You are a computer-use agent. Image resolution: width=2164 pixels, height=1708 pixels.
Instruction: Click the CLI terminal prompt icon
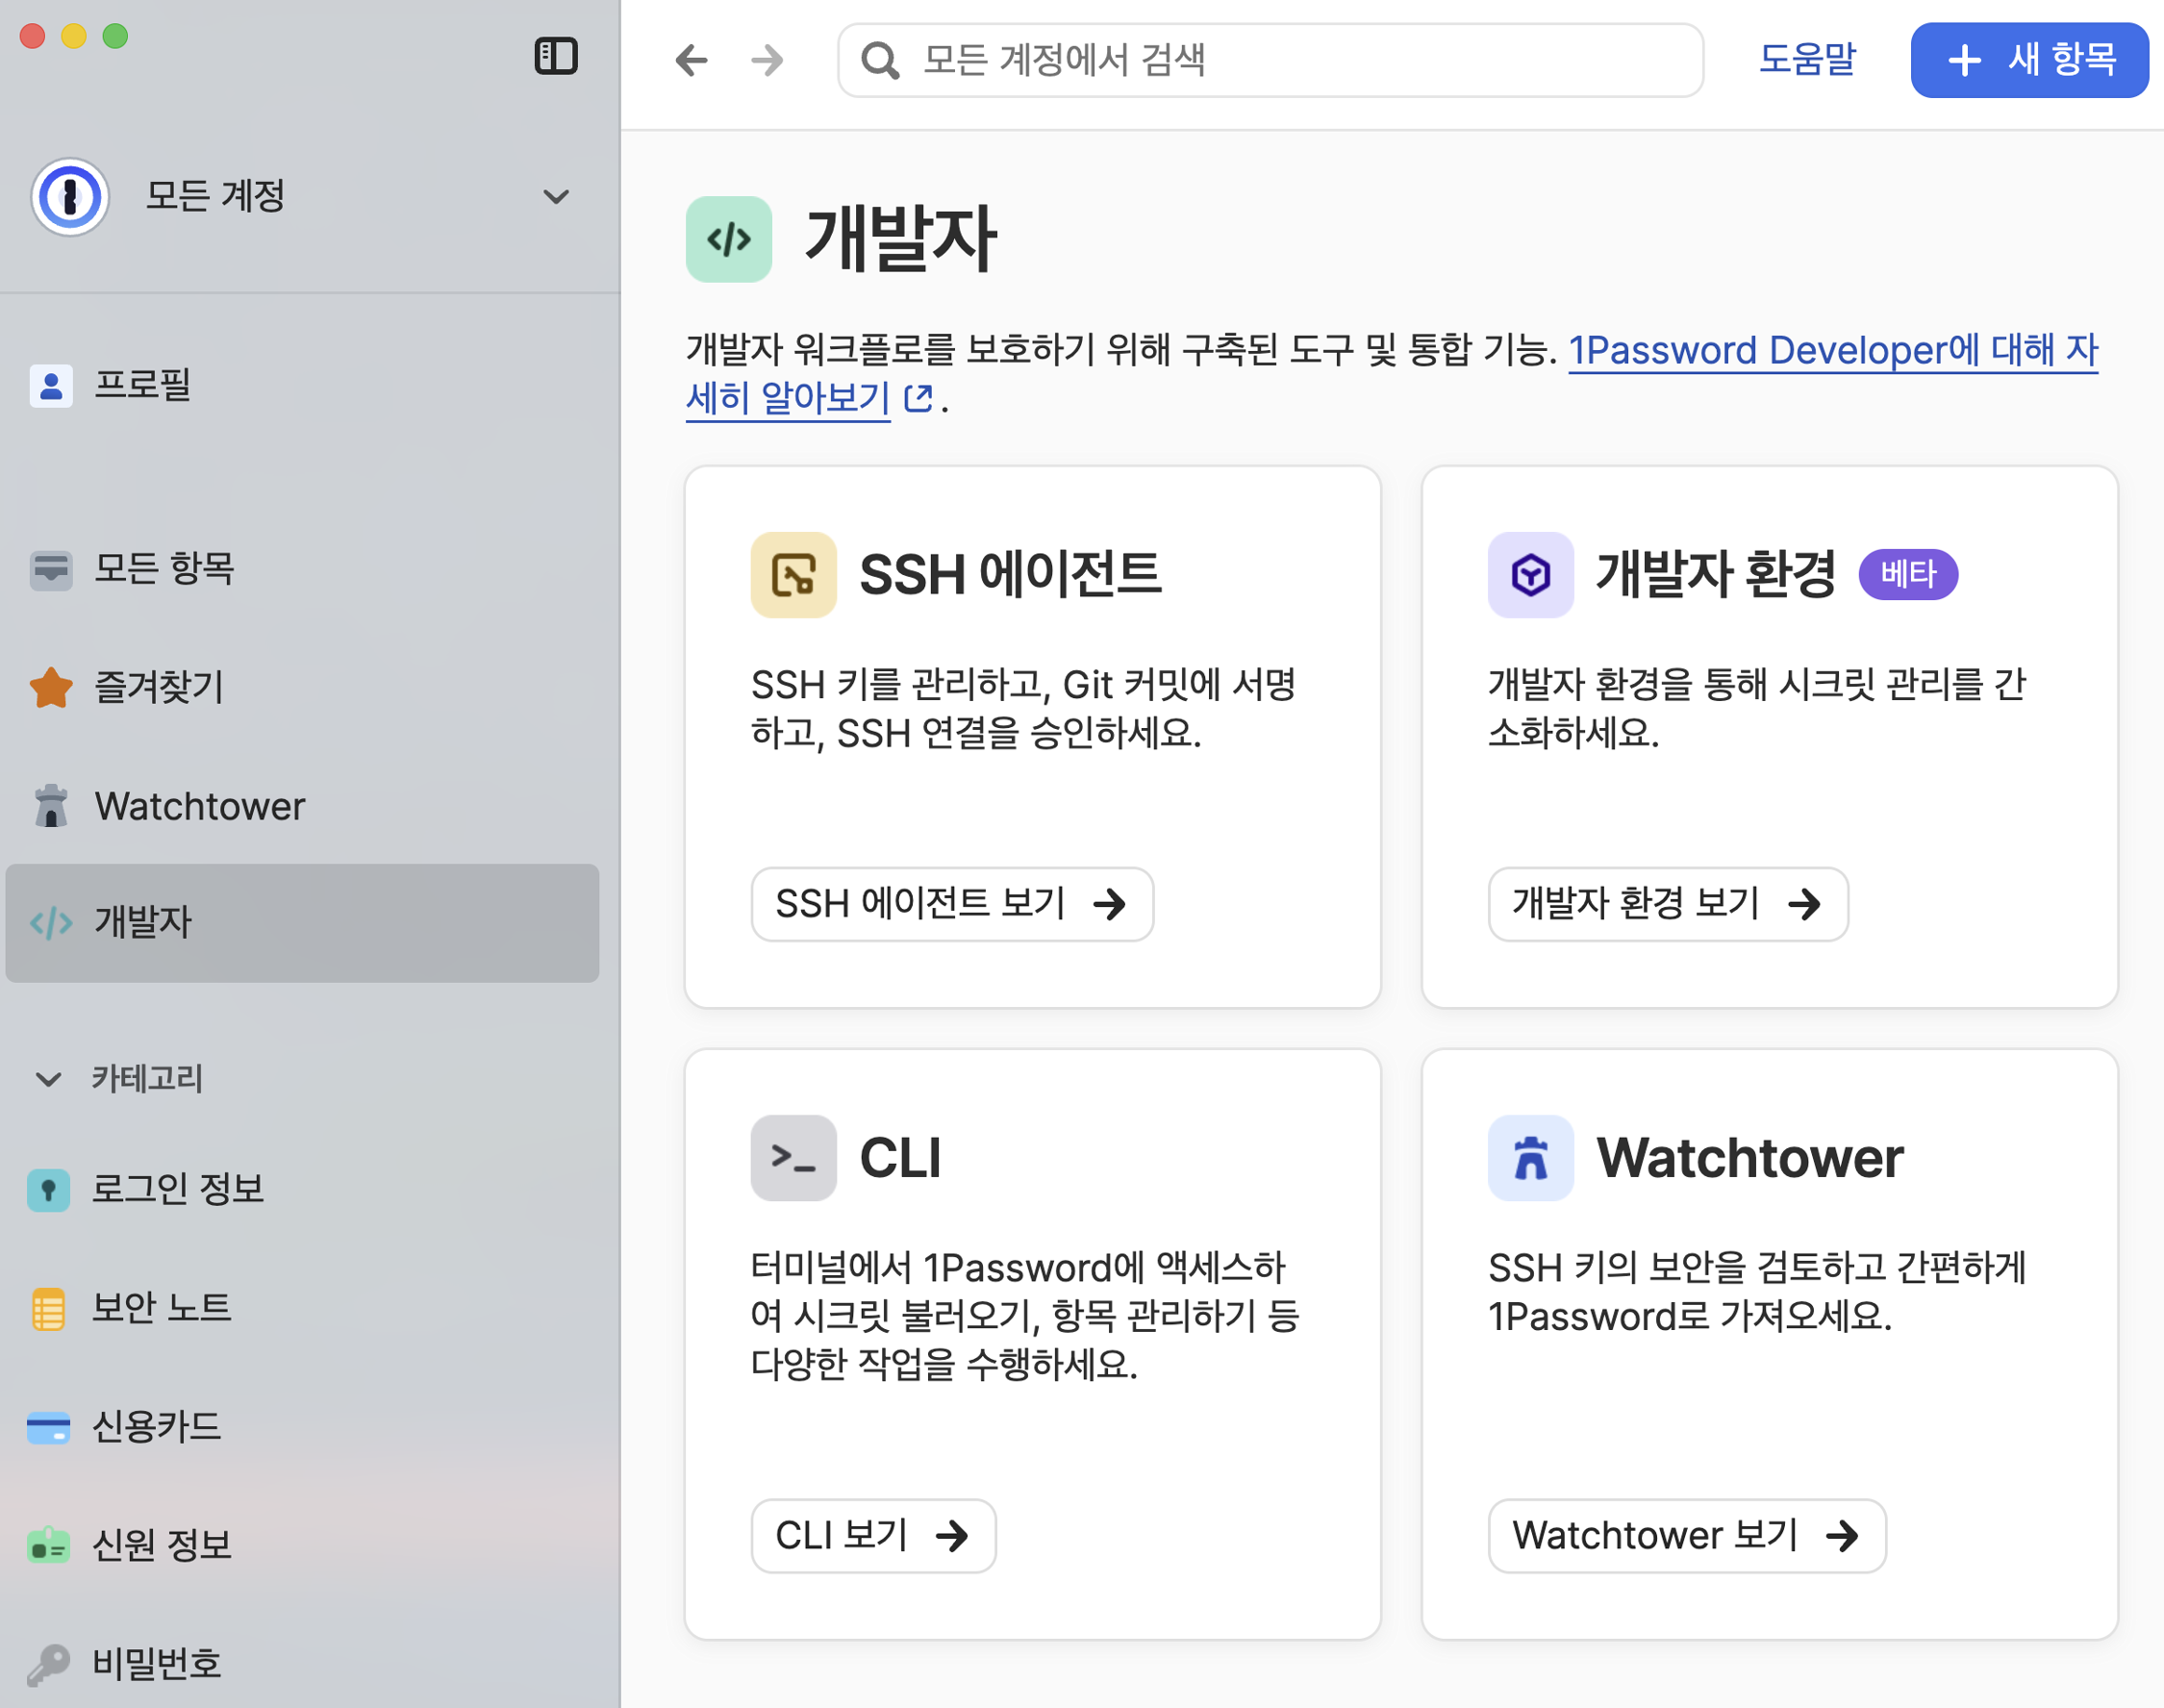pos(794,1158)
